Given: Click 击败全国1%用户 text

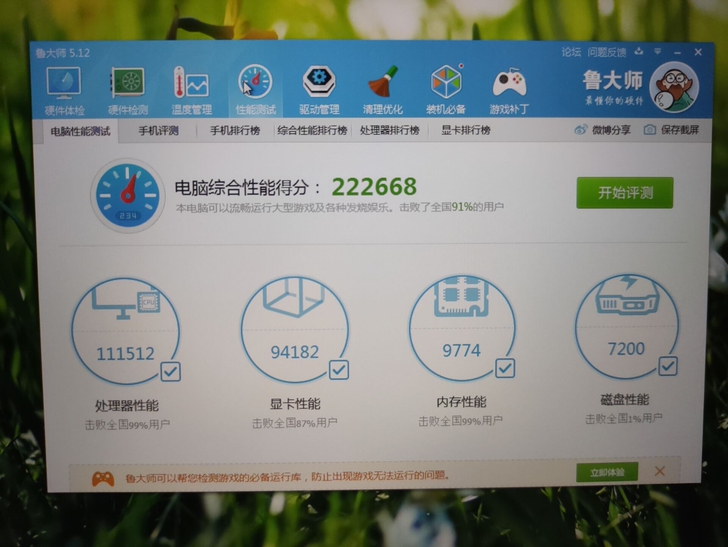Looking at the screenshot, I should [624, 418].
